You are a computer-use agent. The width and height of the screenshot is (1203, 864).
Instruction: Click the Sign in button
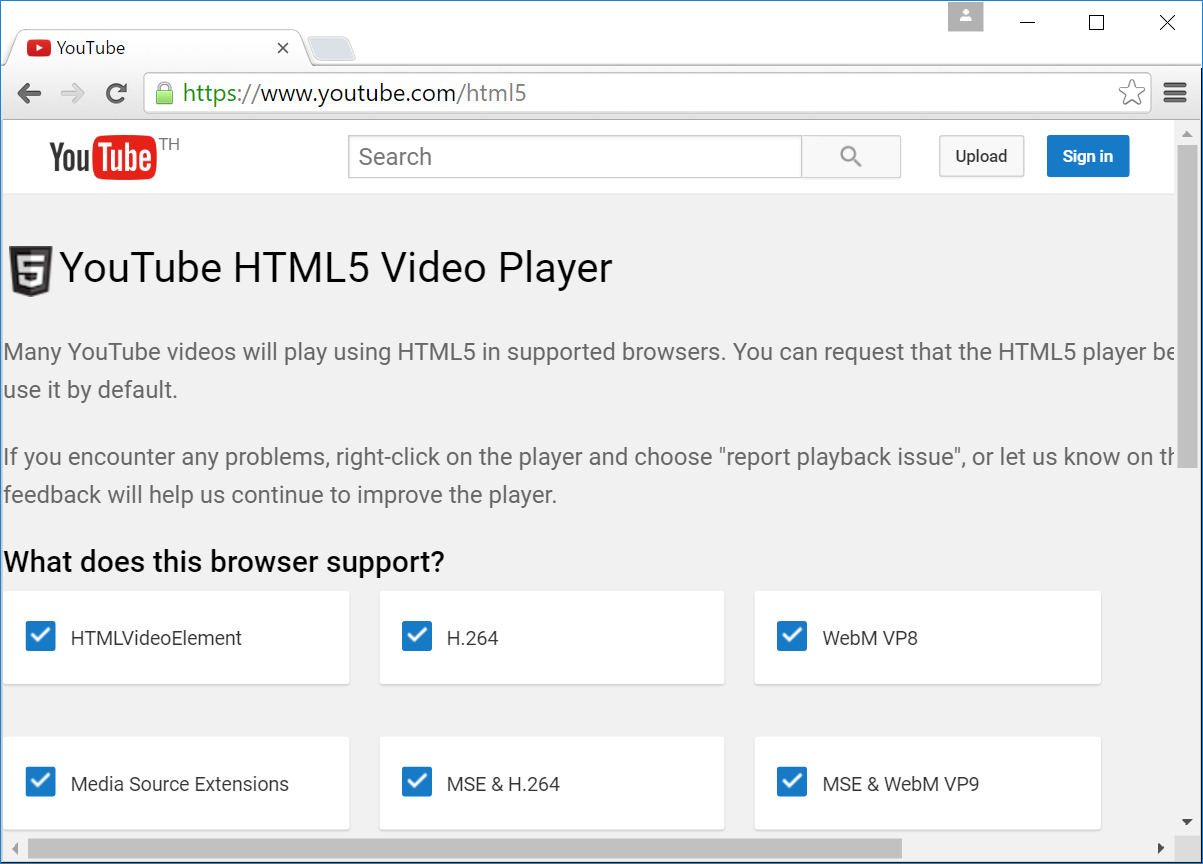[1088, 156]
